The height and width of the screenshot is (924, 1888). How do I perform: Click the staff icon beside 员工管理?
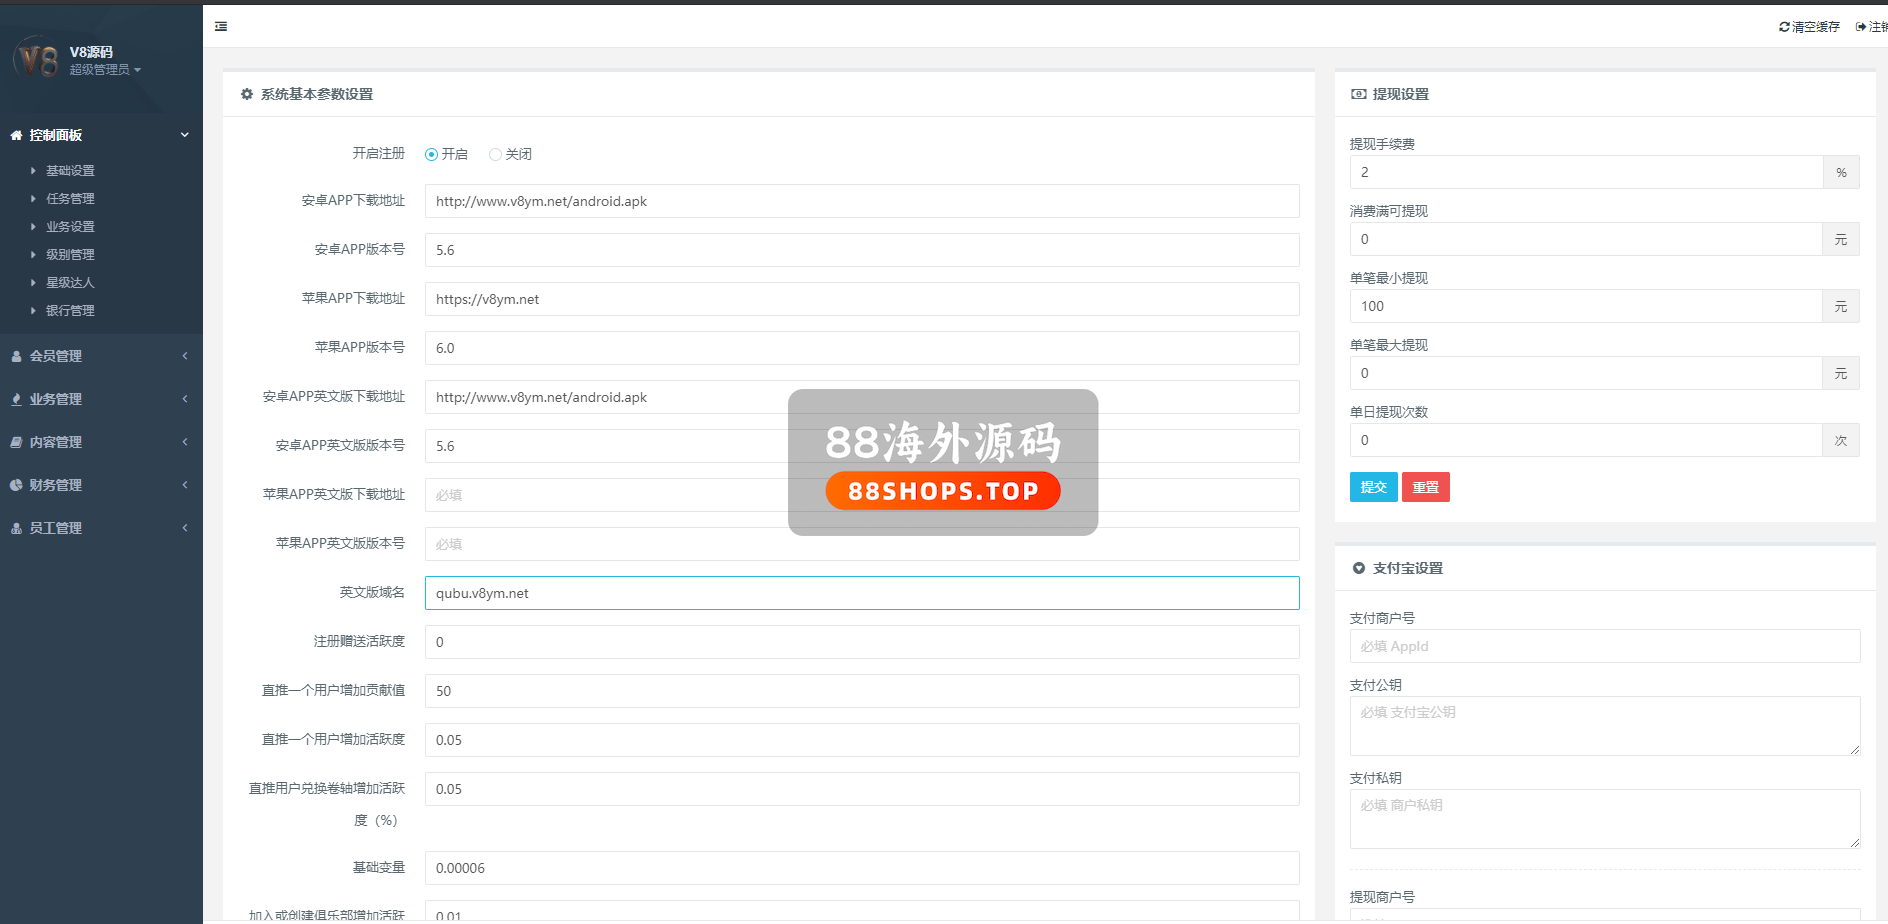(x=16, y=528)
